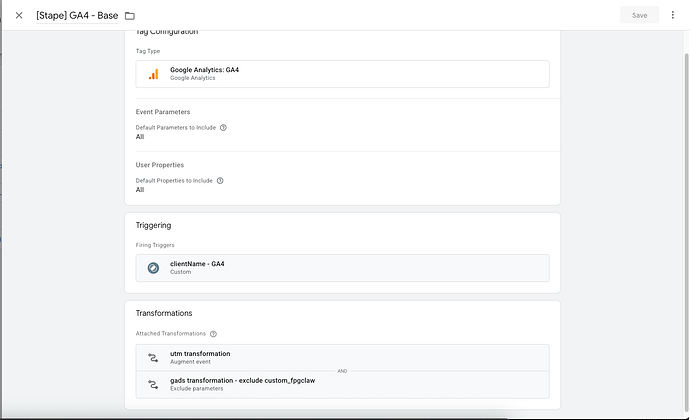Click the 'Tag Type' label
Image resolution: width=690 pixels, height=420 pixels.
(148, 51)
